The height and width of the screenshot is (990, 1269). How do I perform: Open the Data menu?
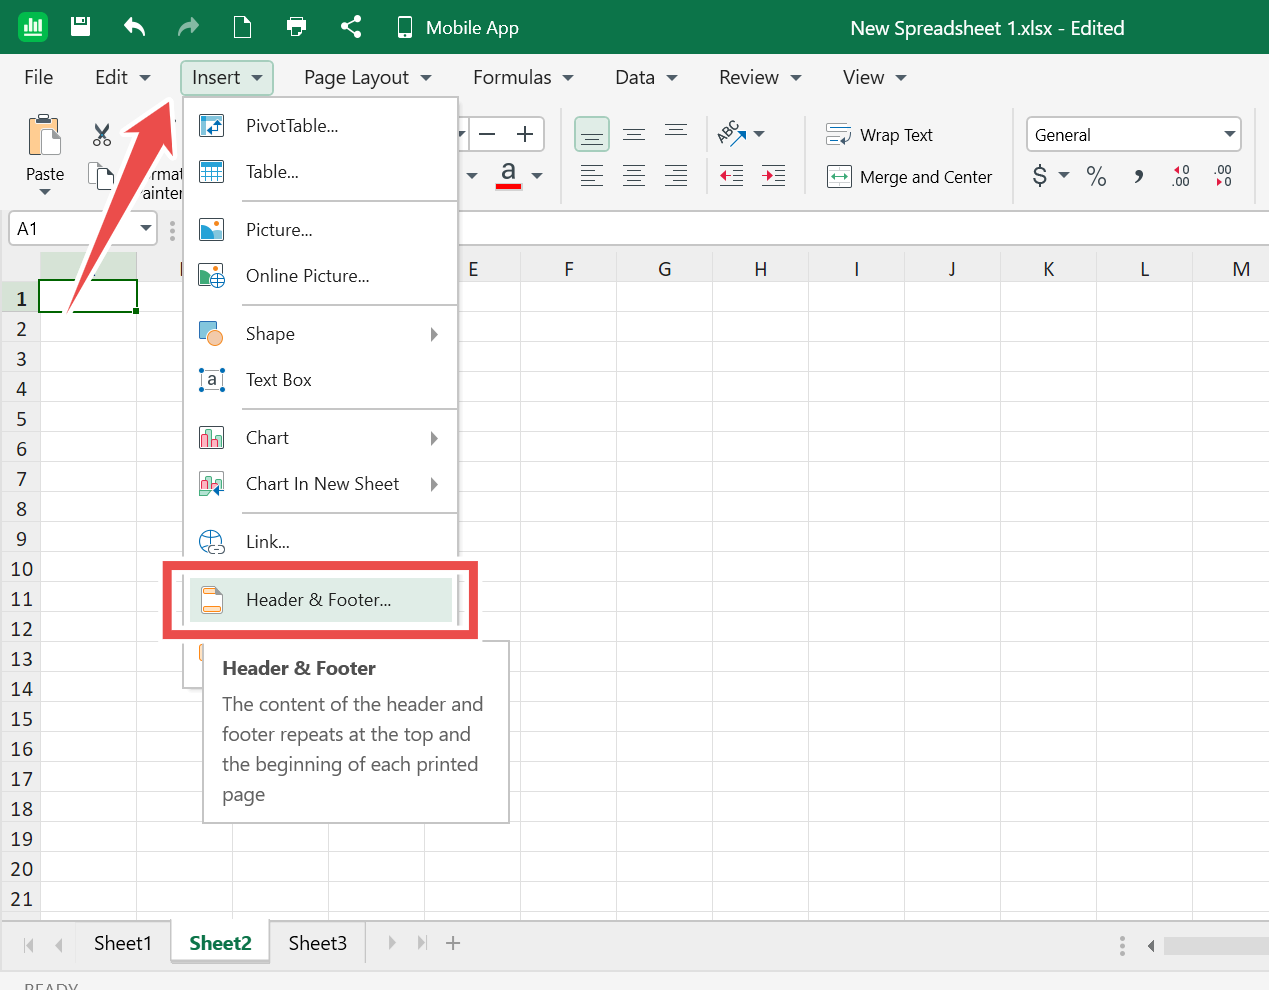[x=646, y=77]
